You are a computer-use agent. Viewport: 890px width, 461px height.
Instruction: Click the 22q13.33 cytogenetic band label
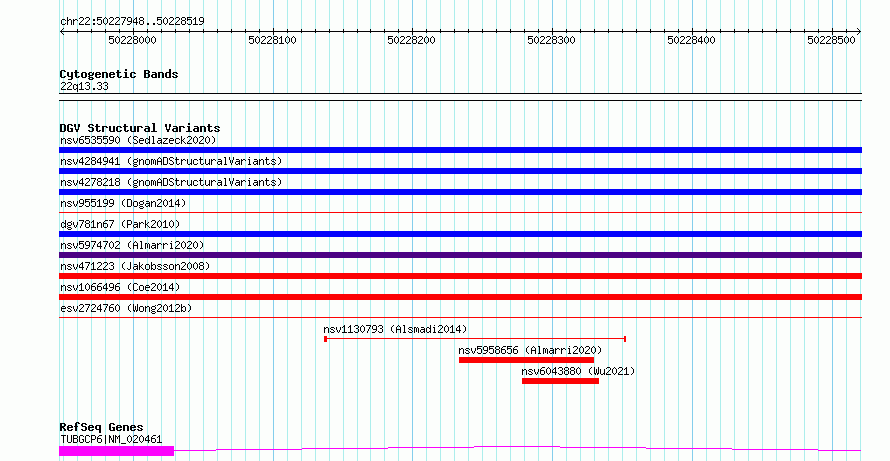84,87
